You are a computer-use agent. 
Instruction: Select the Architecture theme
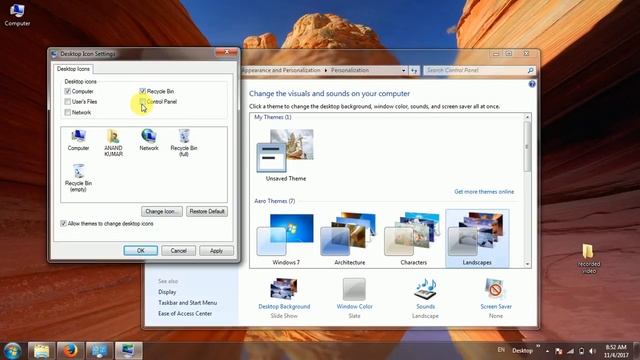click(349, 239)
